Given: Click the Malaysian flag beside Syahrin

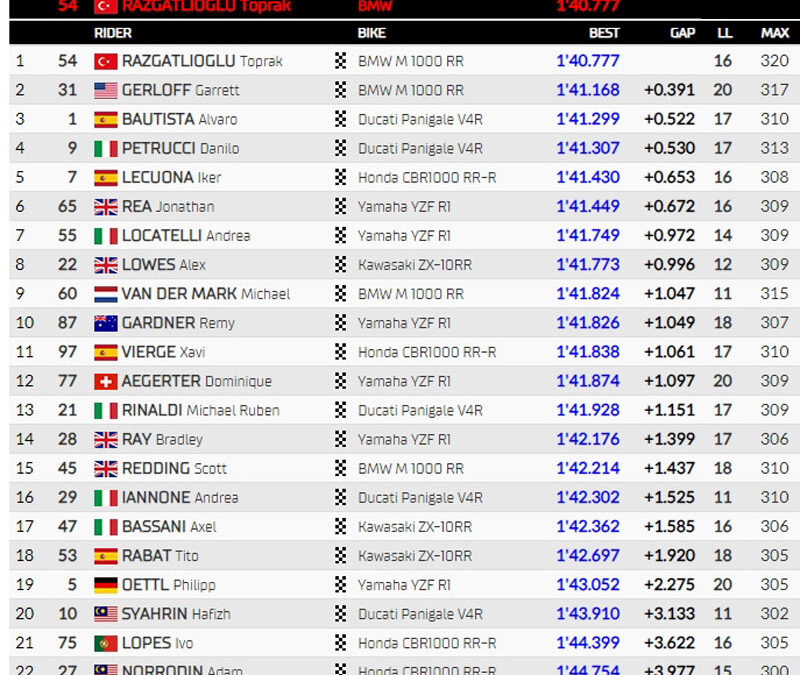Looking at the screenshot, I should (106, 614).
